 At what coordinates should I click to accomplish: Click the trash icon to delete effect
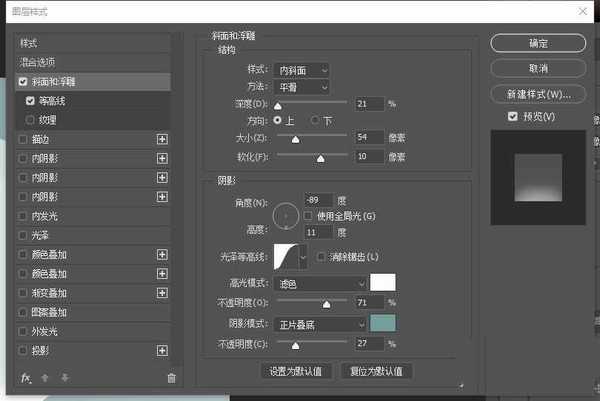click(x=171, y=378)
